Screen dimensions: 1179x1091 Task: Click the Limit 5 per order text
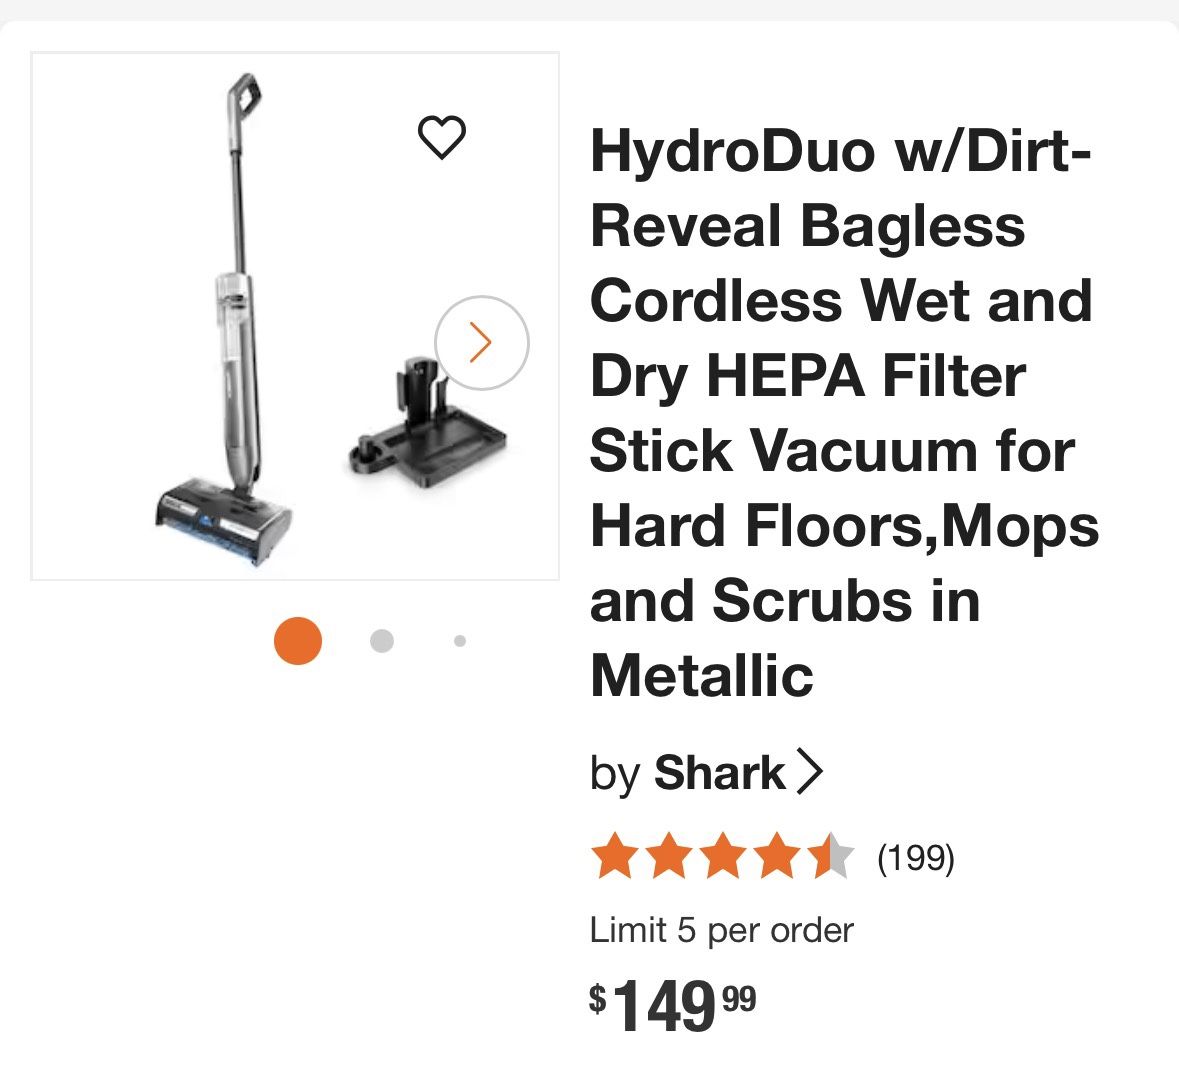722,931
